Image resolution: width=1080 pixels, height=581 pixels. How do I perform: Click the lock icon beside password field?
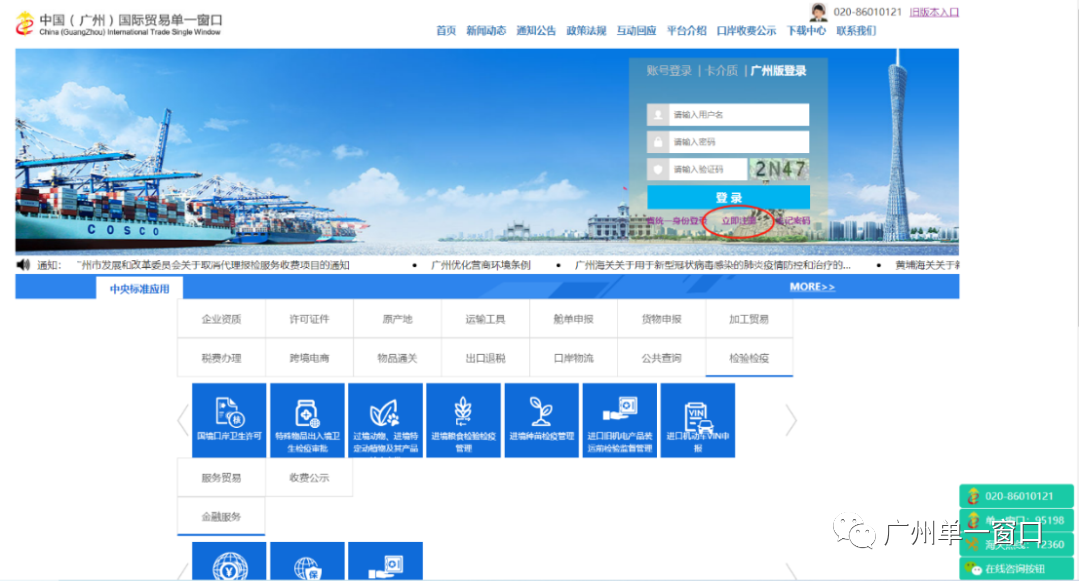[x=658, y=142]
